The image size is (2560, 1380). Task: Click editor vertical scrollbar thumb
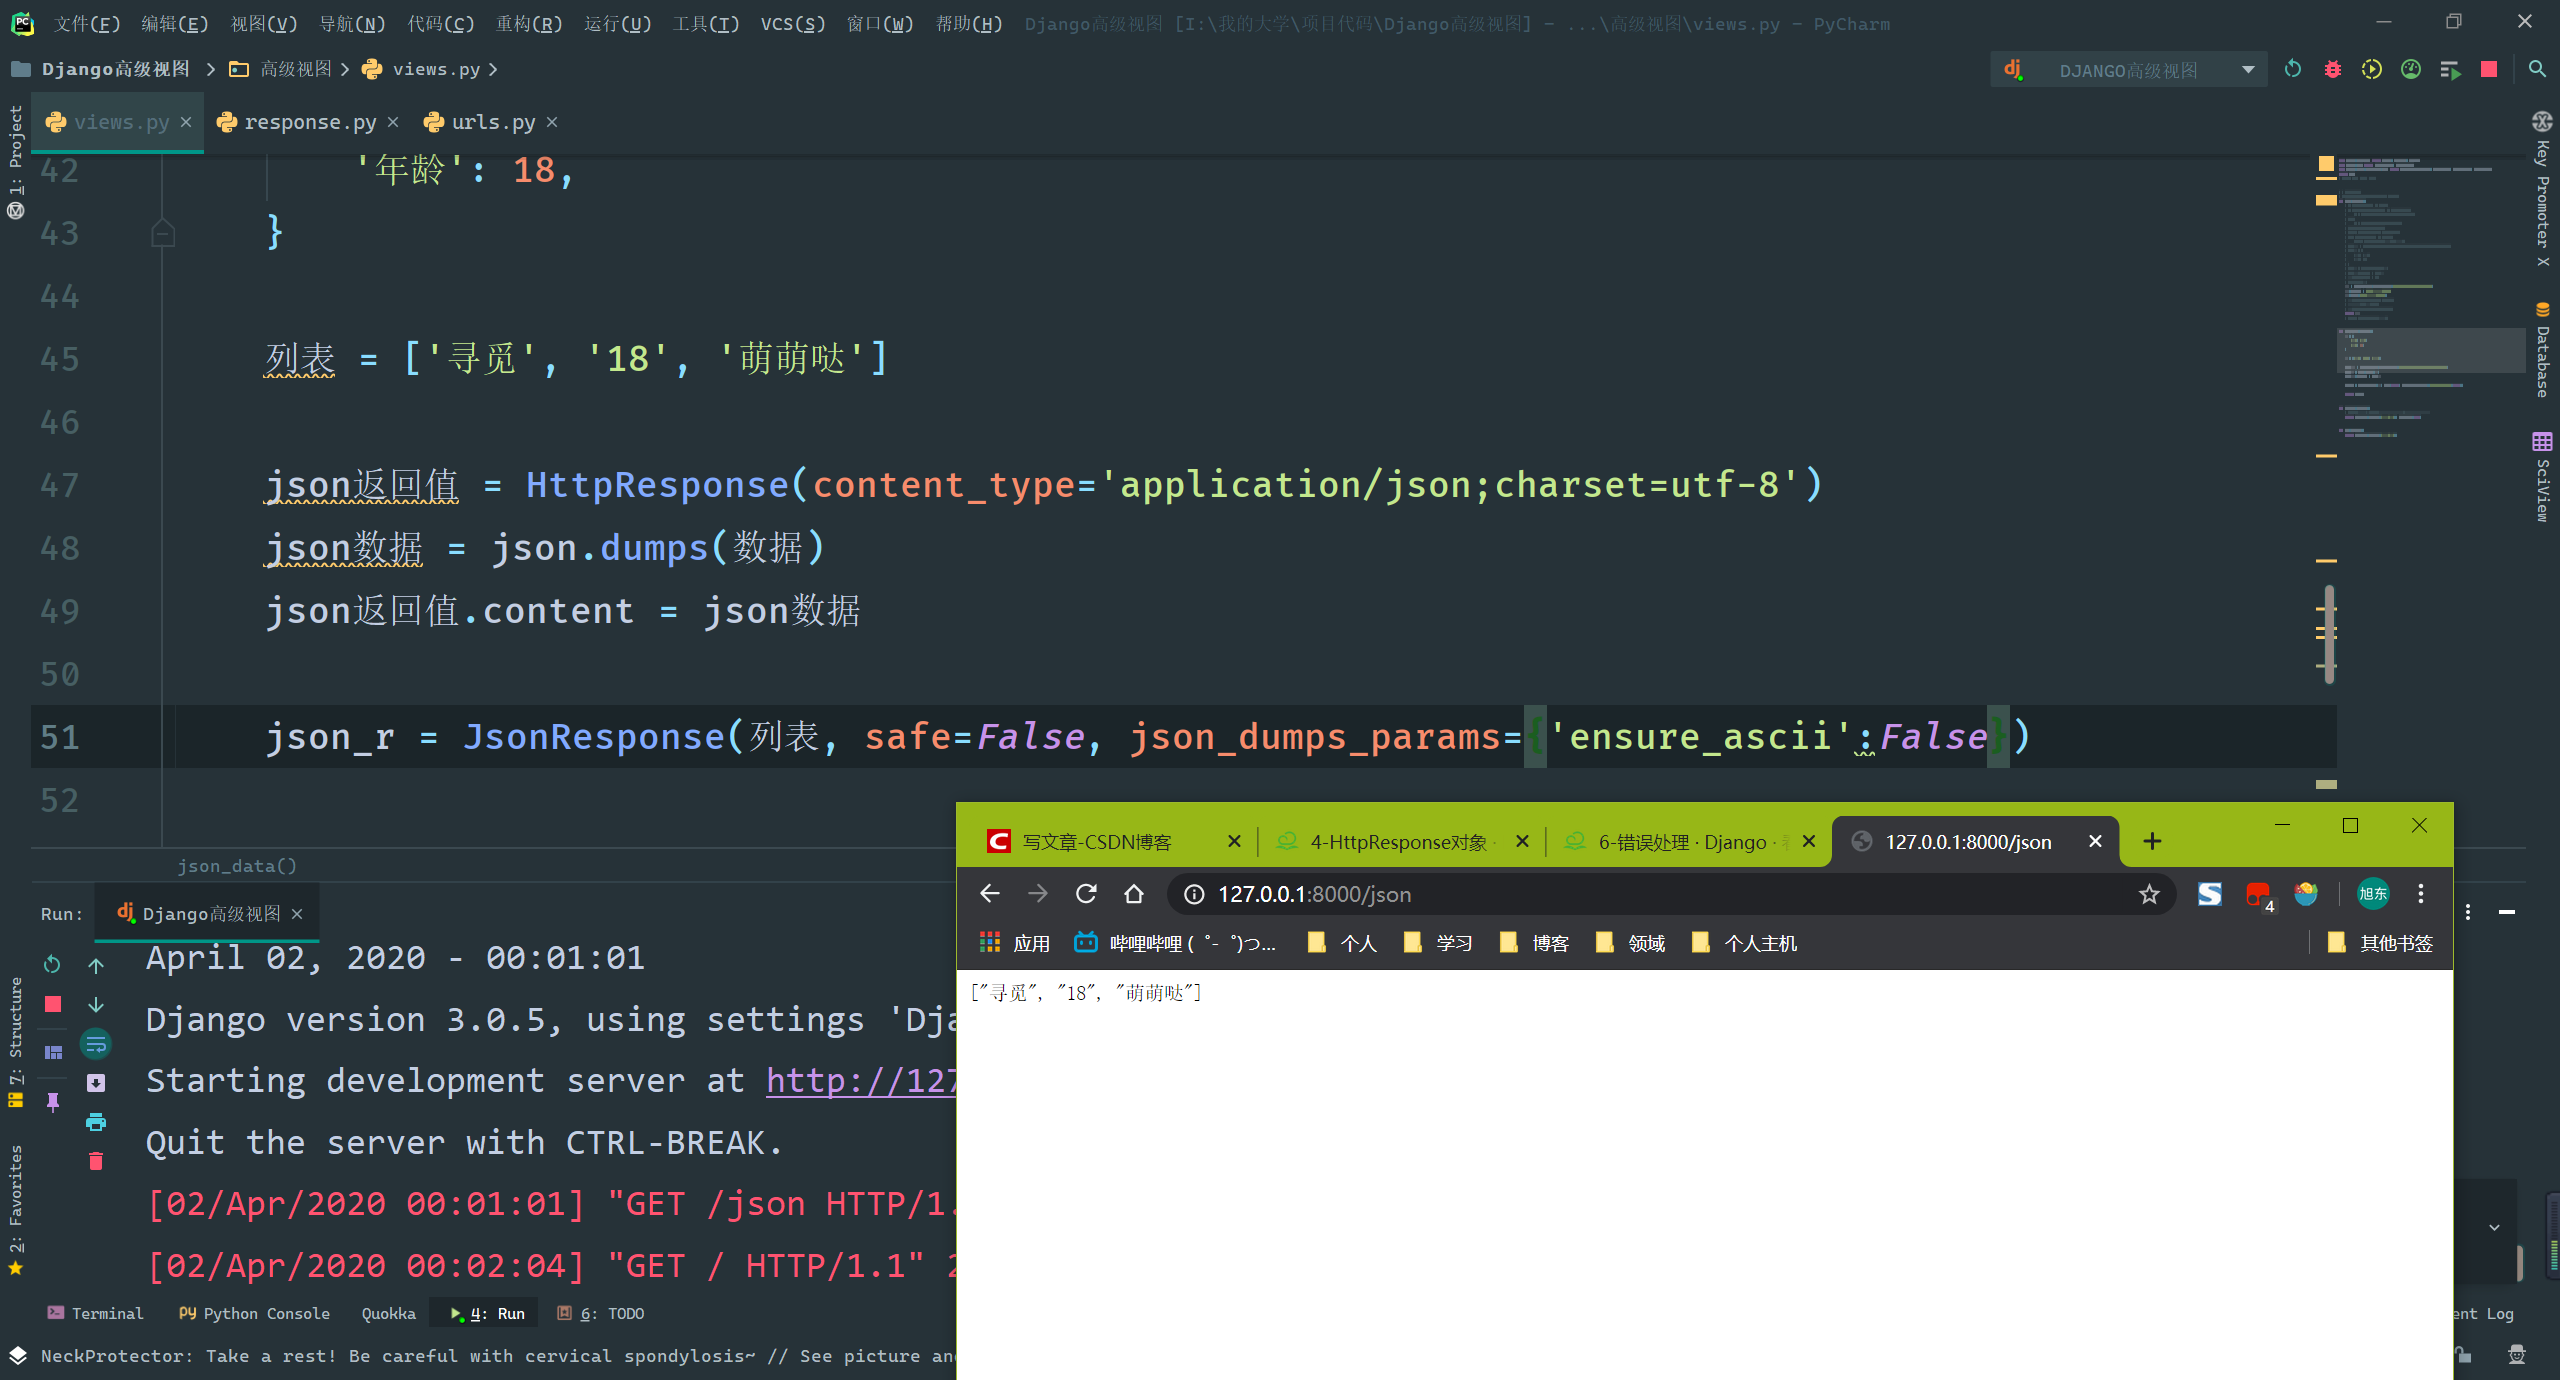coord(2329,634)
